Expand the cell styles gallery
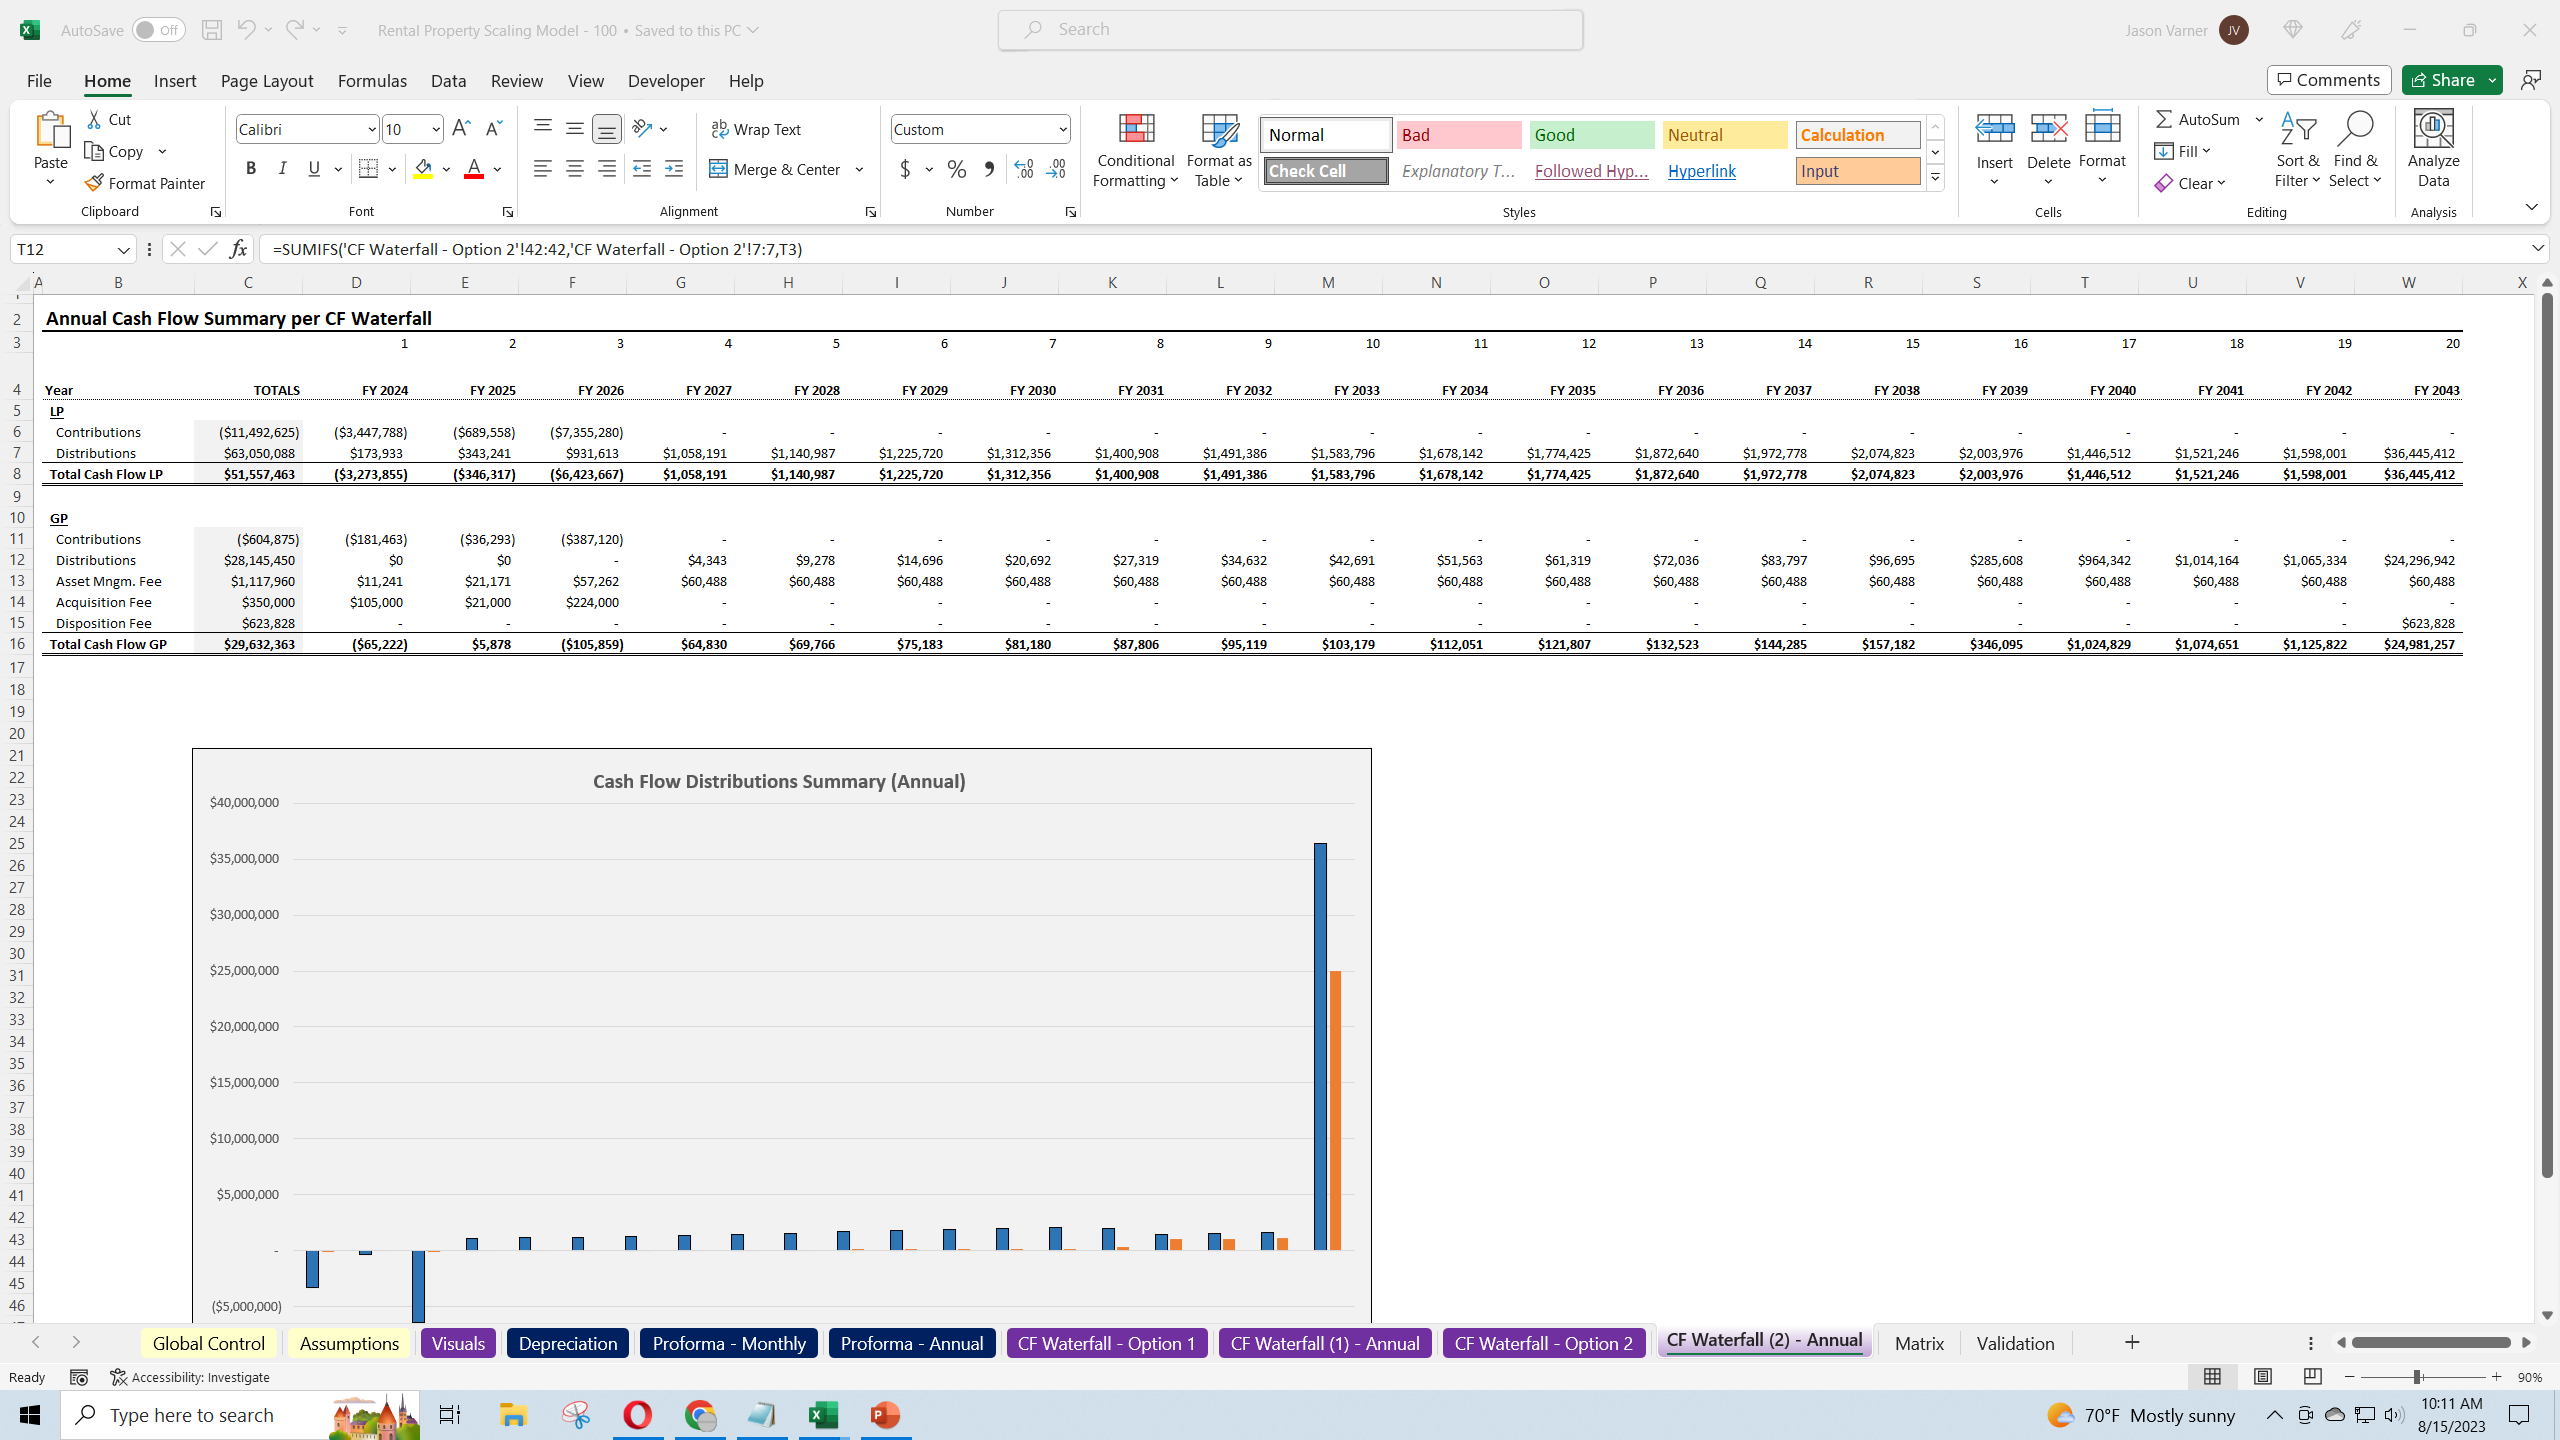Screen dimensions: 2560x1440 pos(1935,178)
